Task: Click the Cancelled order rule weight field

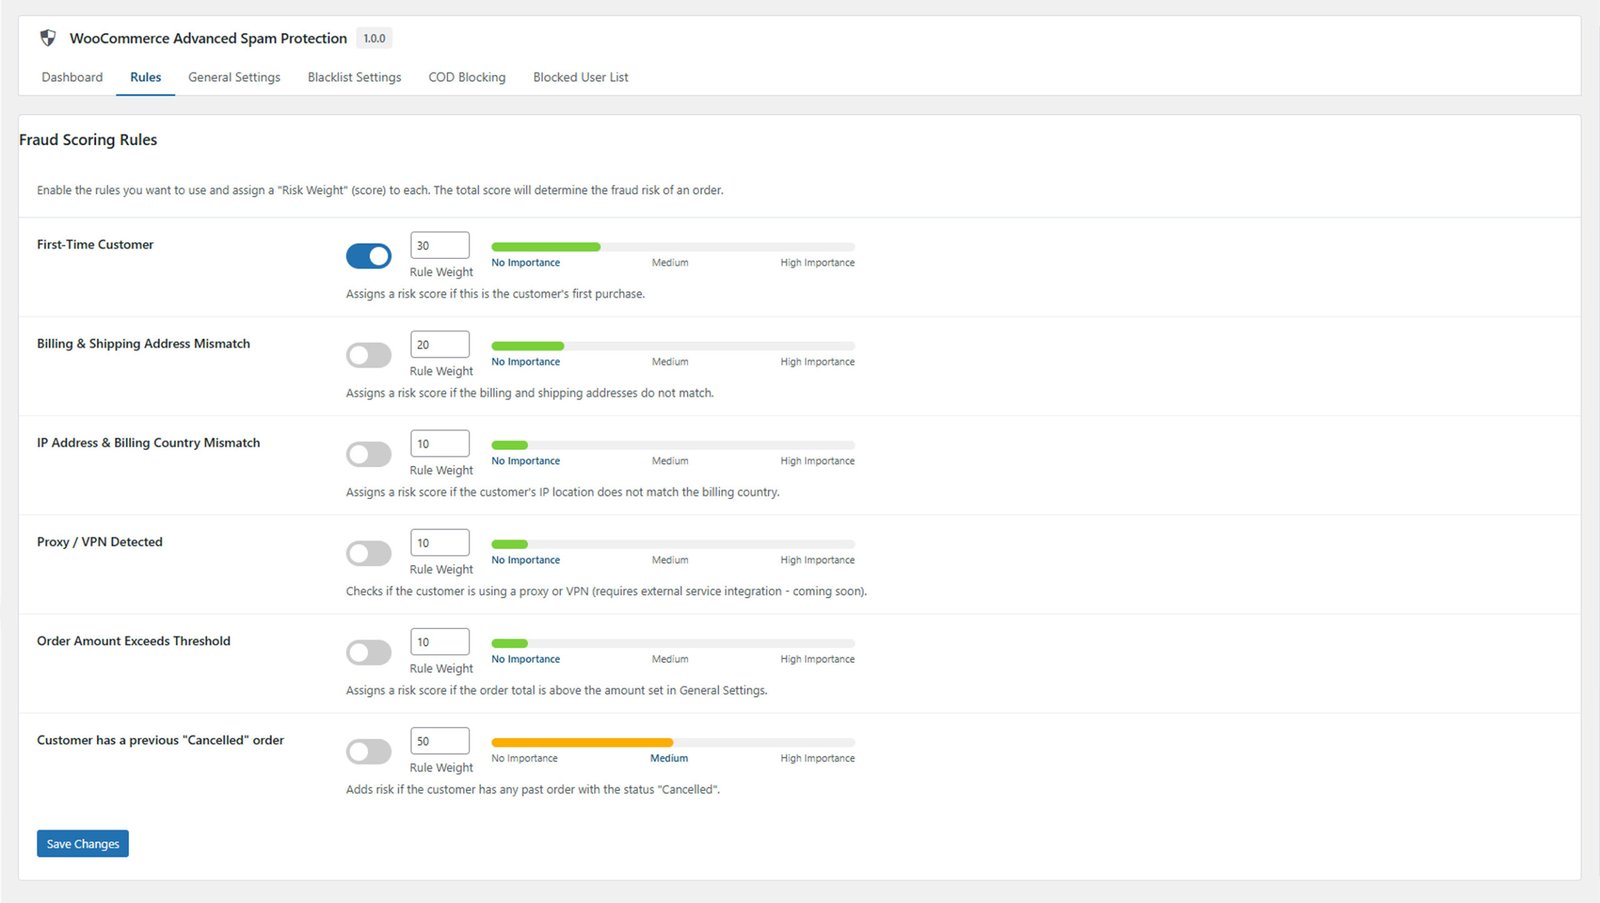Action: 439,741
